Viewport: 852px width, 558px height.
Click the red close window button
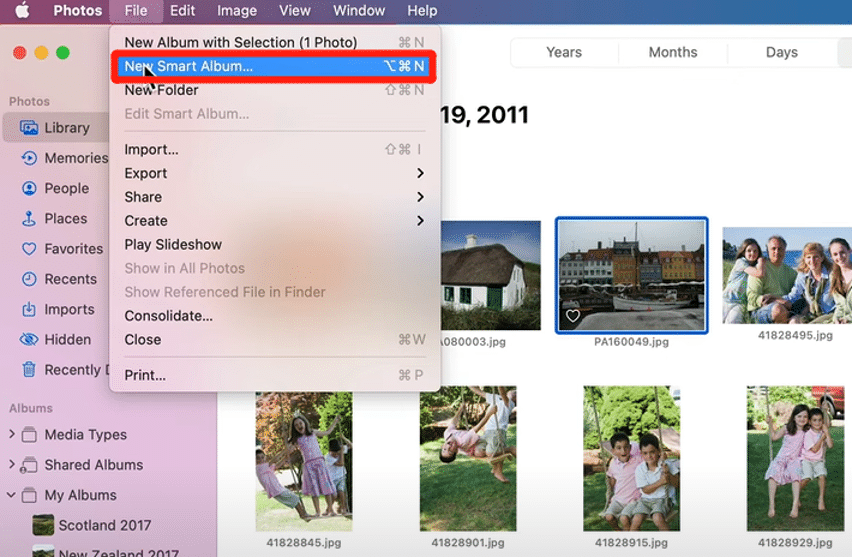click(x=20, y=53)
